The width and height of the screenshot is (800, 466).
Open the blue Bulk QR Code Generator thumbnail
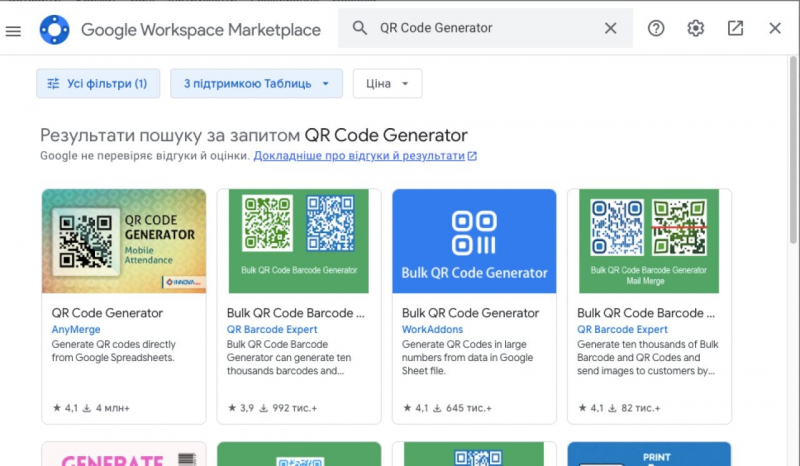474,241
